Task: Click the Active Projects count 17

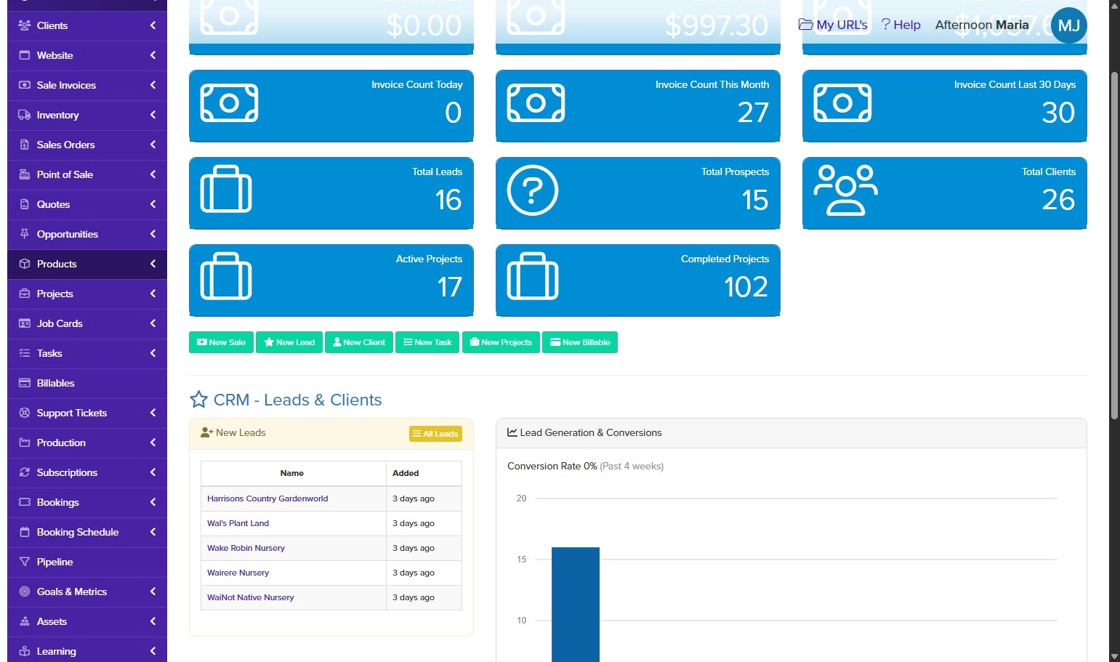Action: 449,287
